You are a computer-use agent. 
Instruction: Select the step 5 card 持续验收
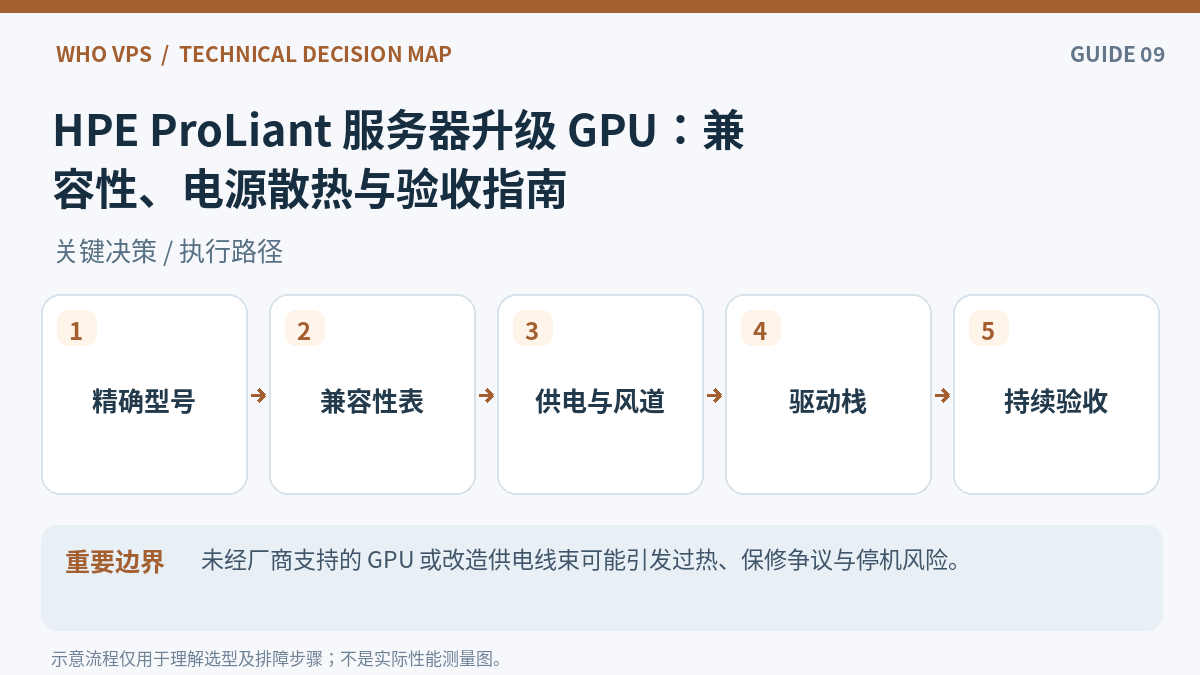[x=1056, y=394]
